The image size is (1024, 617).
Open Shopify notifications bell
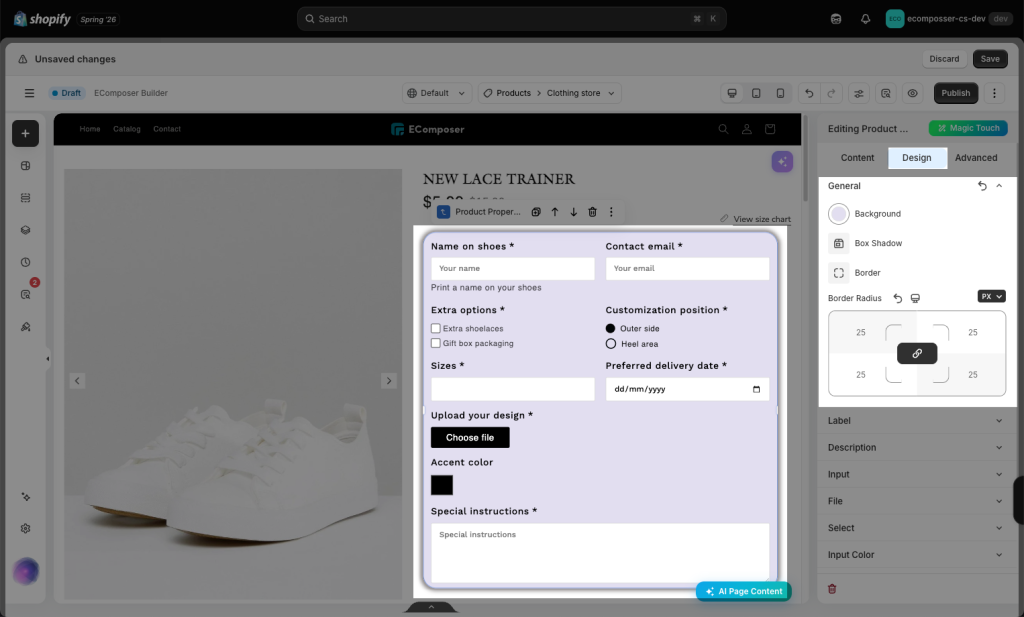[865, 19]
